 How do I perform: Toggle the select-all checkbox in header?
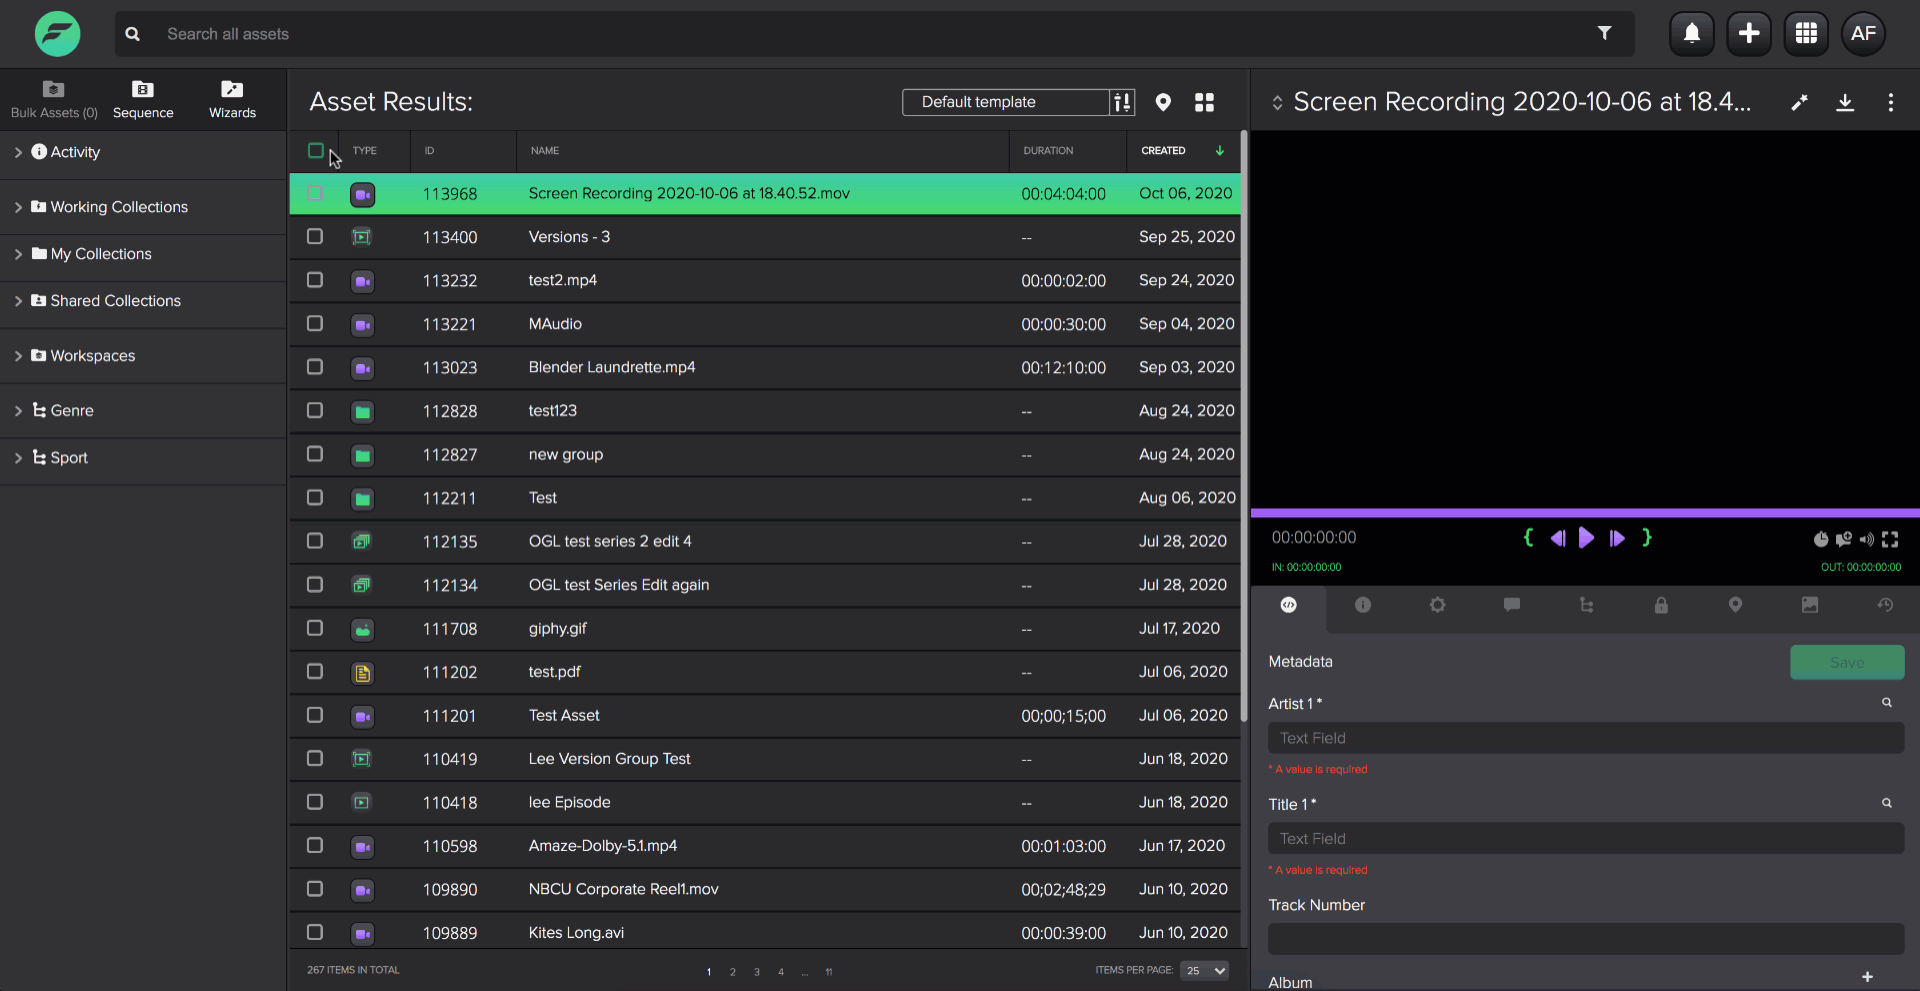click(316, 151)
